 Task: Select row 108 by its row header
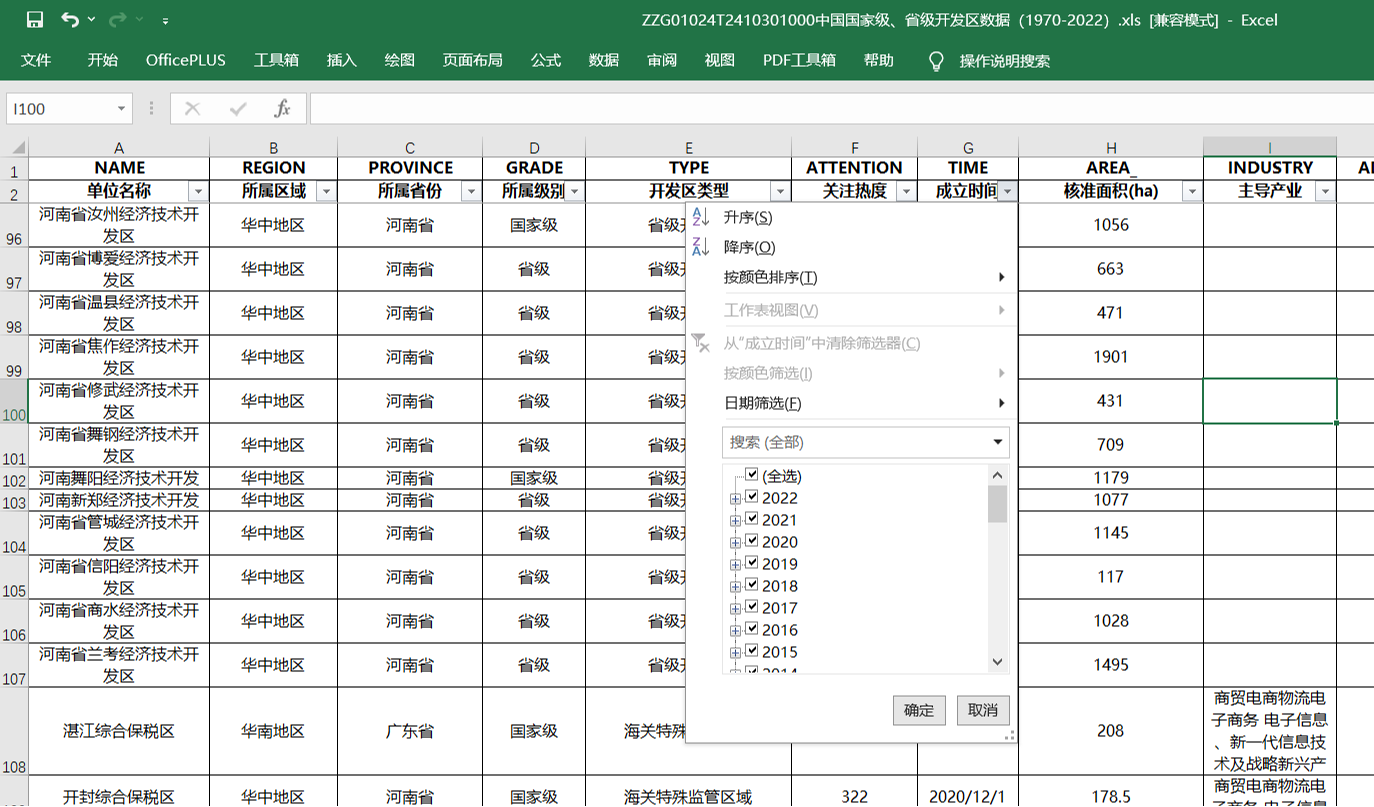[14, 731]
